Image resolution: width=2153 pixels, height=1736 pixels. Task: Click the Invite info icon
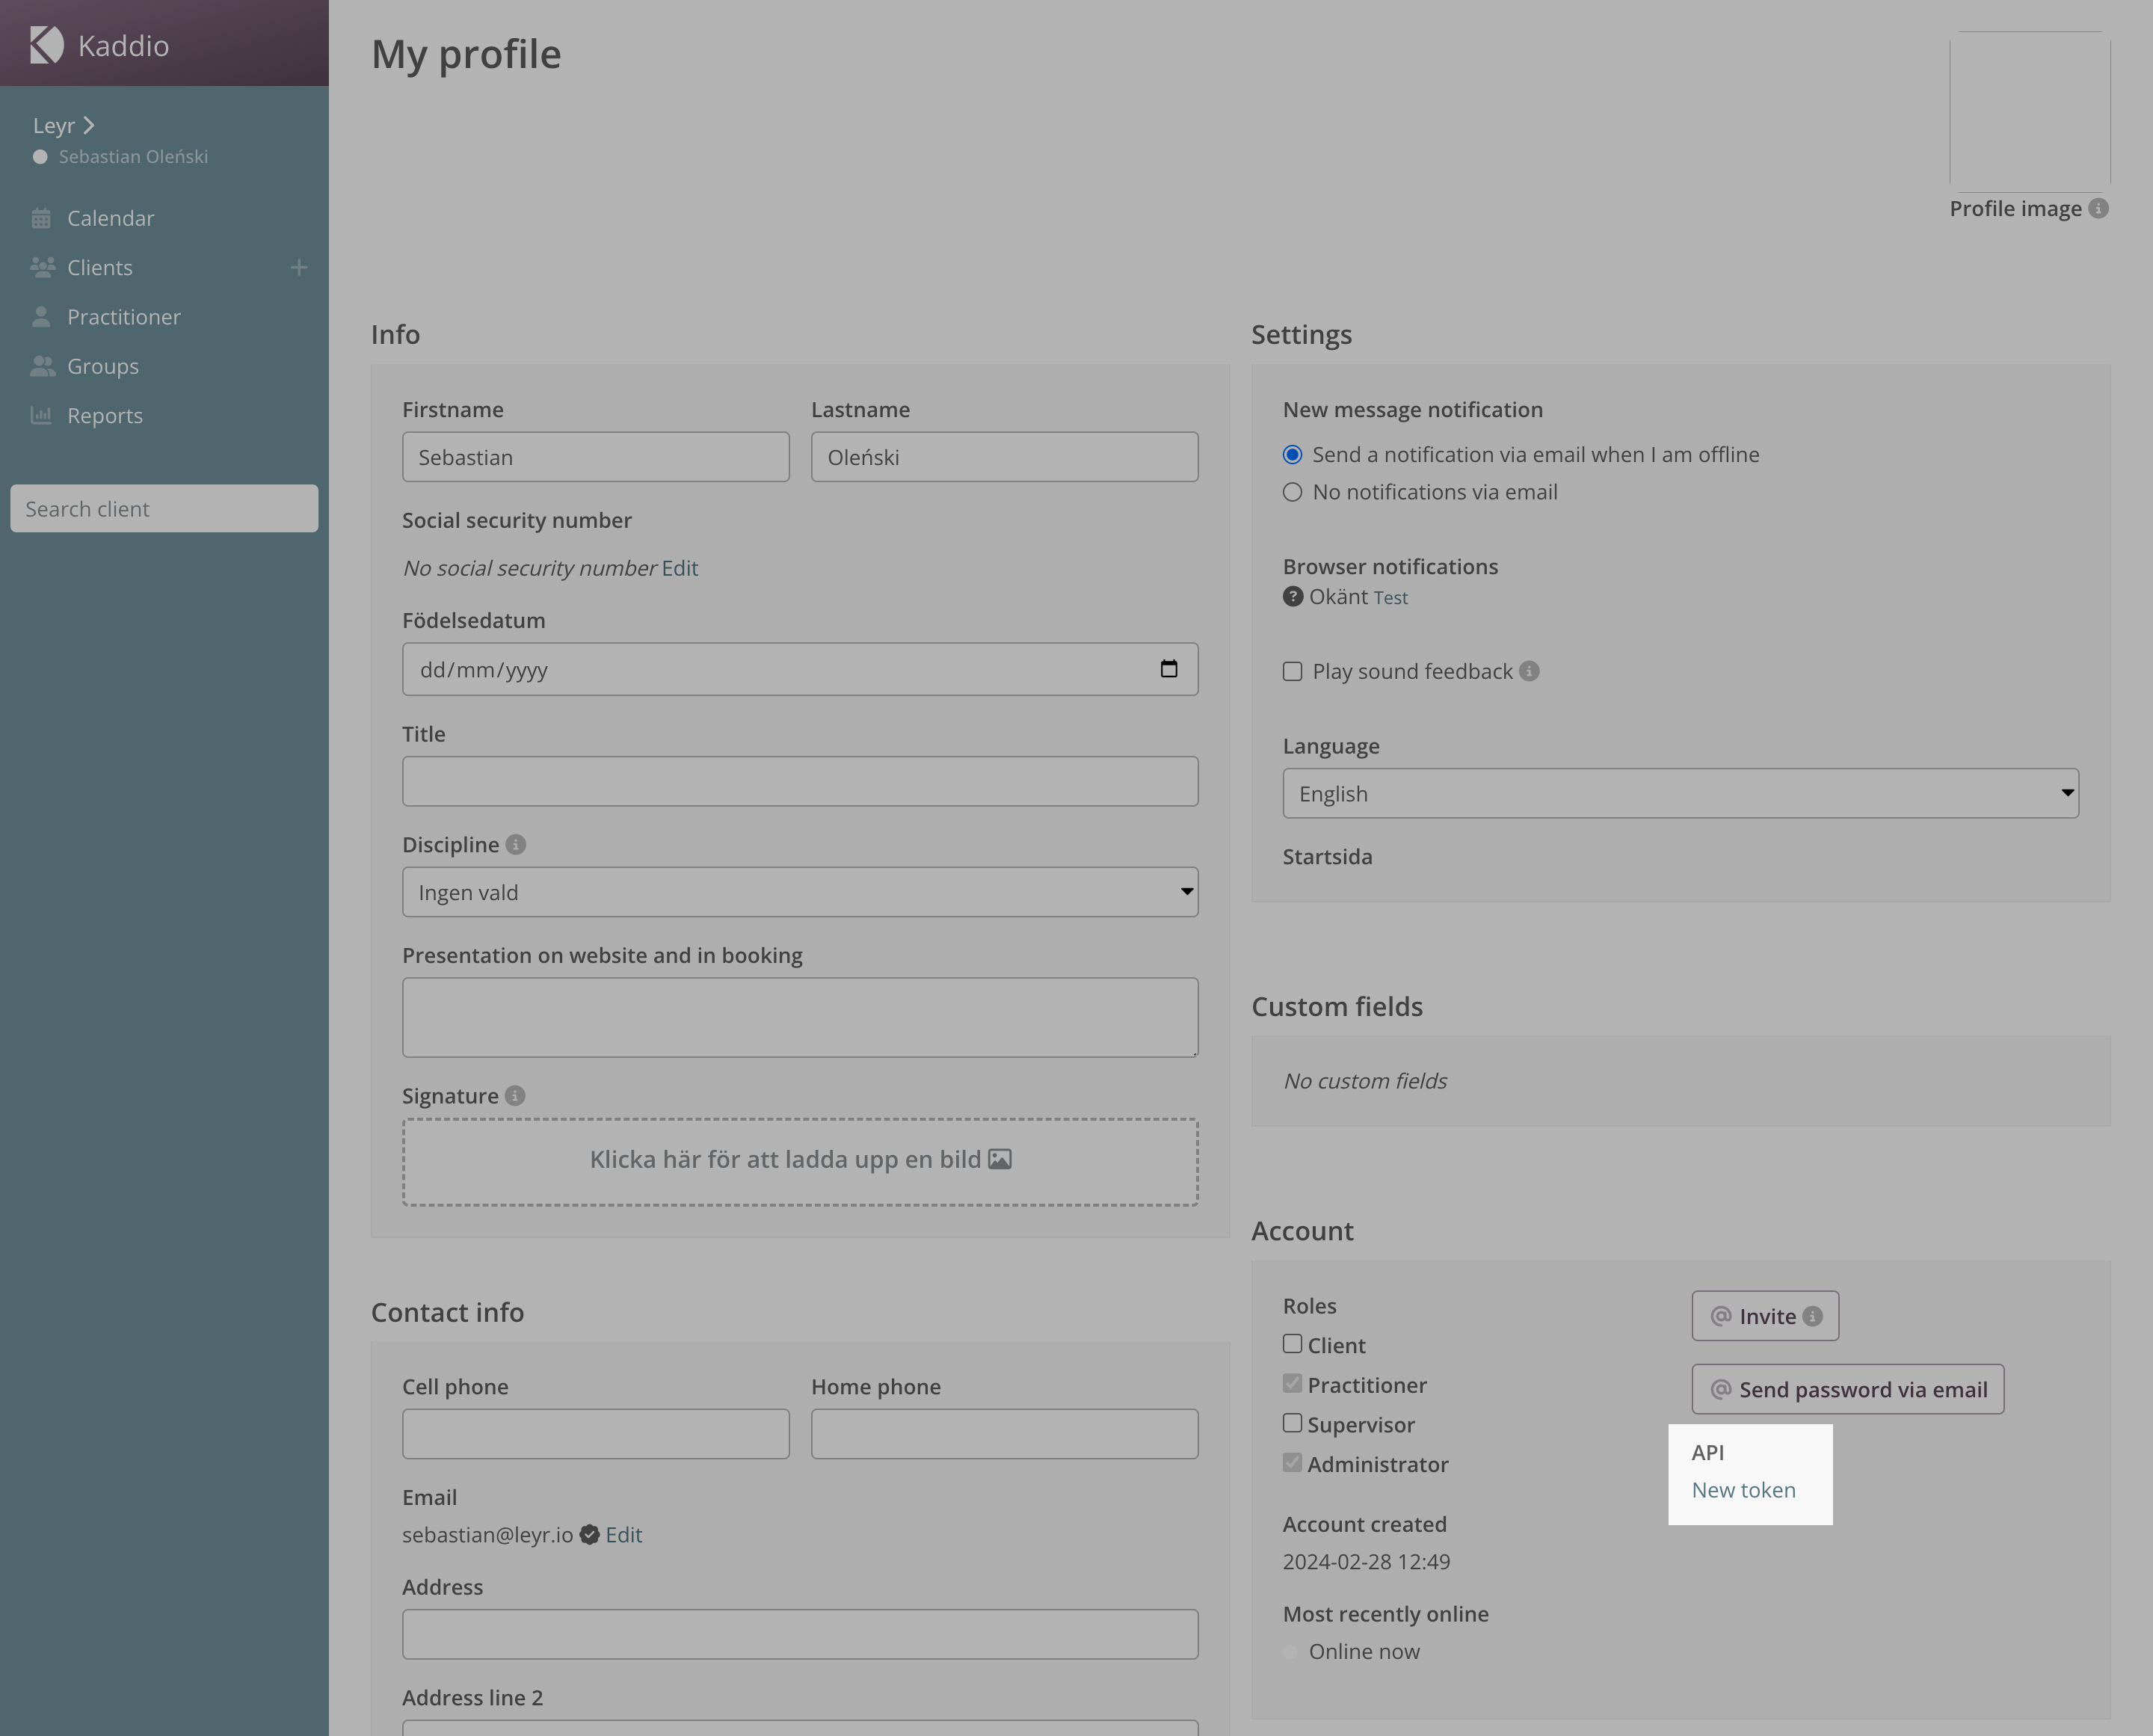click(1813, 1316)
